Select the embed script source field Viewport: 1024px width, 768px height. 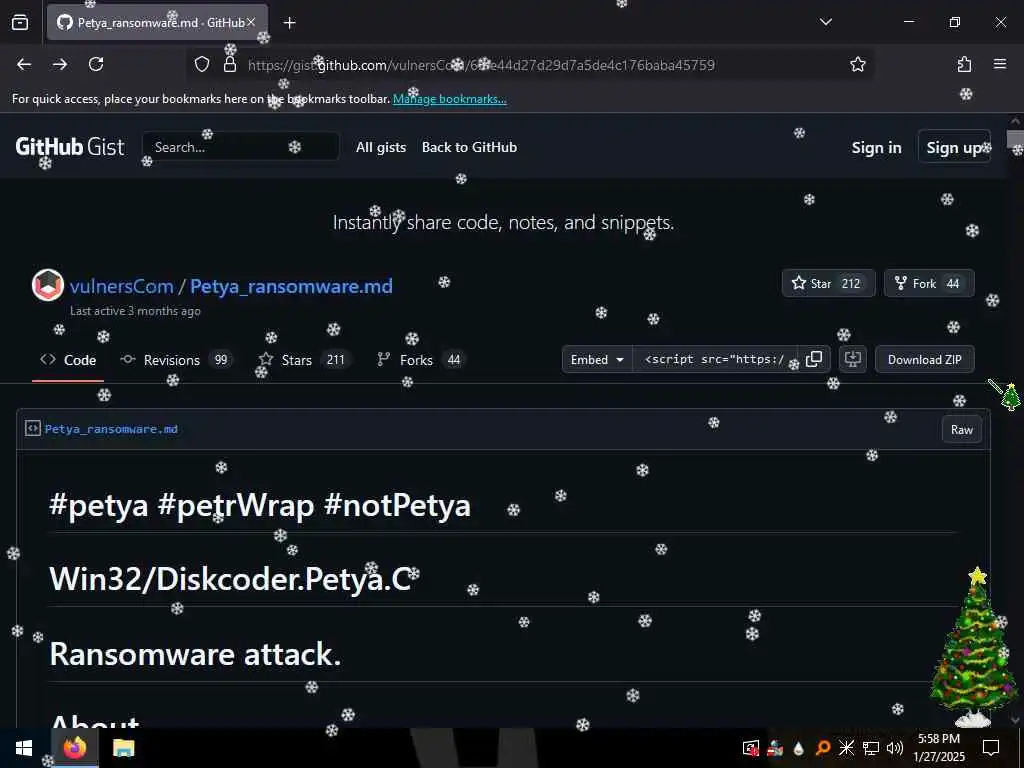tap(714, 359)
